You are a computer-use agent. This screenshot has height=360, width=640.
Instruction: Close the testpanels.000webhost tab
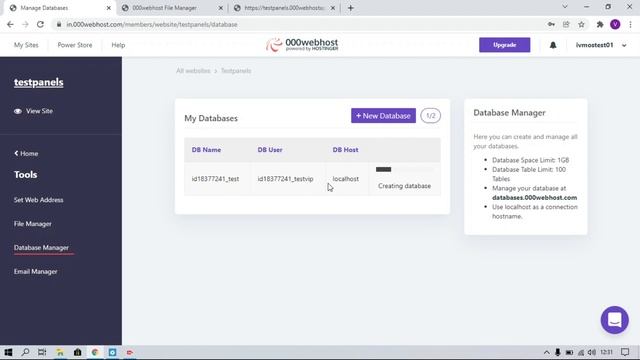tap(333, 8)
